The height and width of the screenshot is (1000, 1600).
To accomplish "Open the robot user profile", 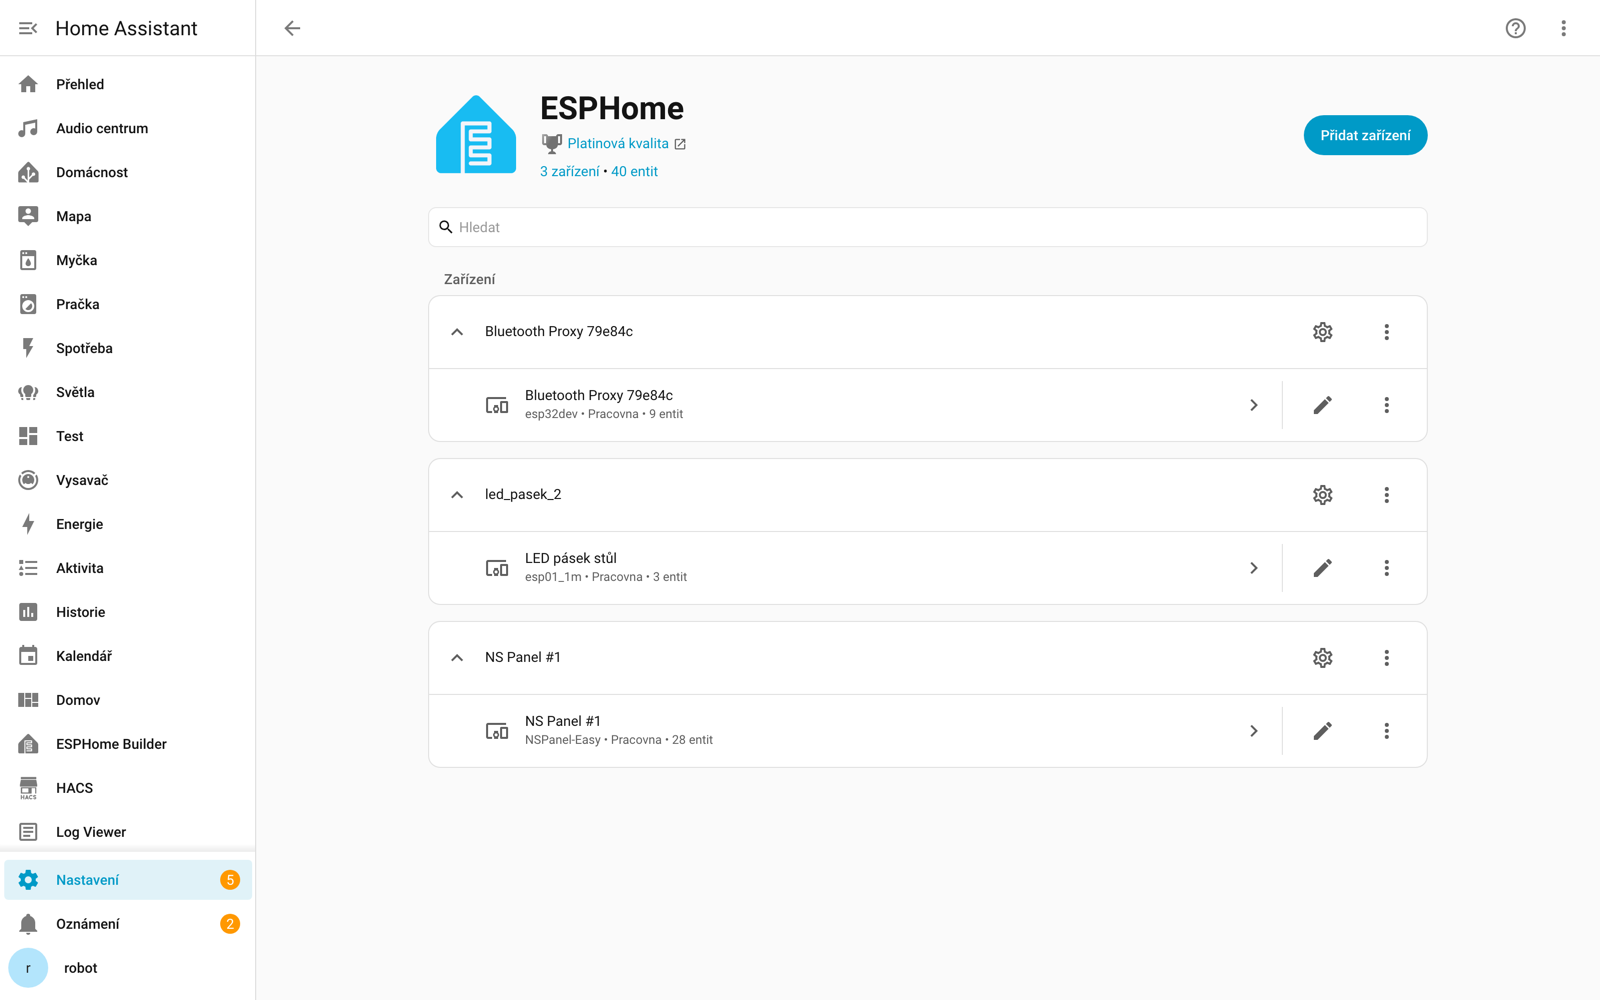I will 128,968.
